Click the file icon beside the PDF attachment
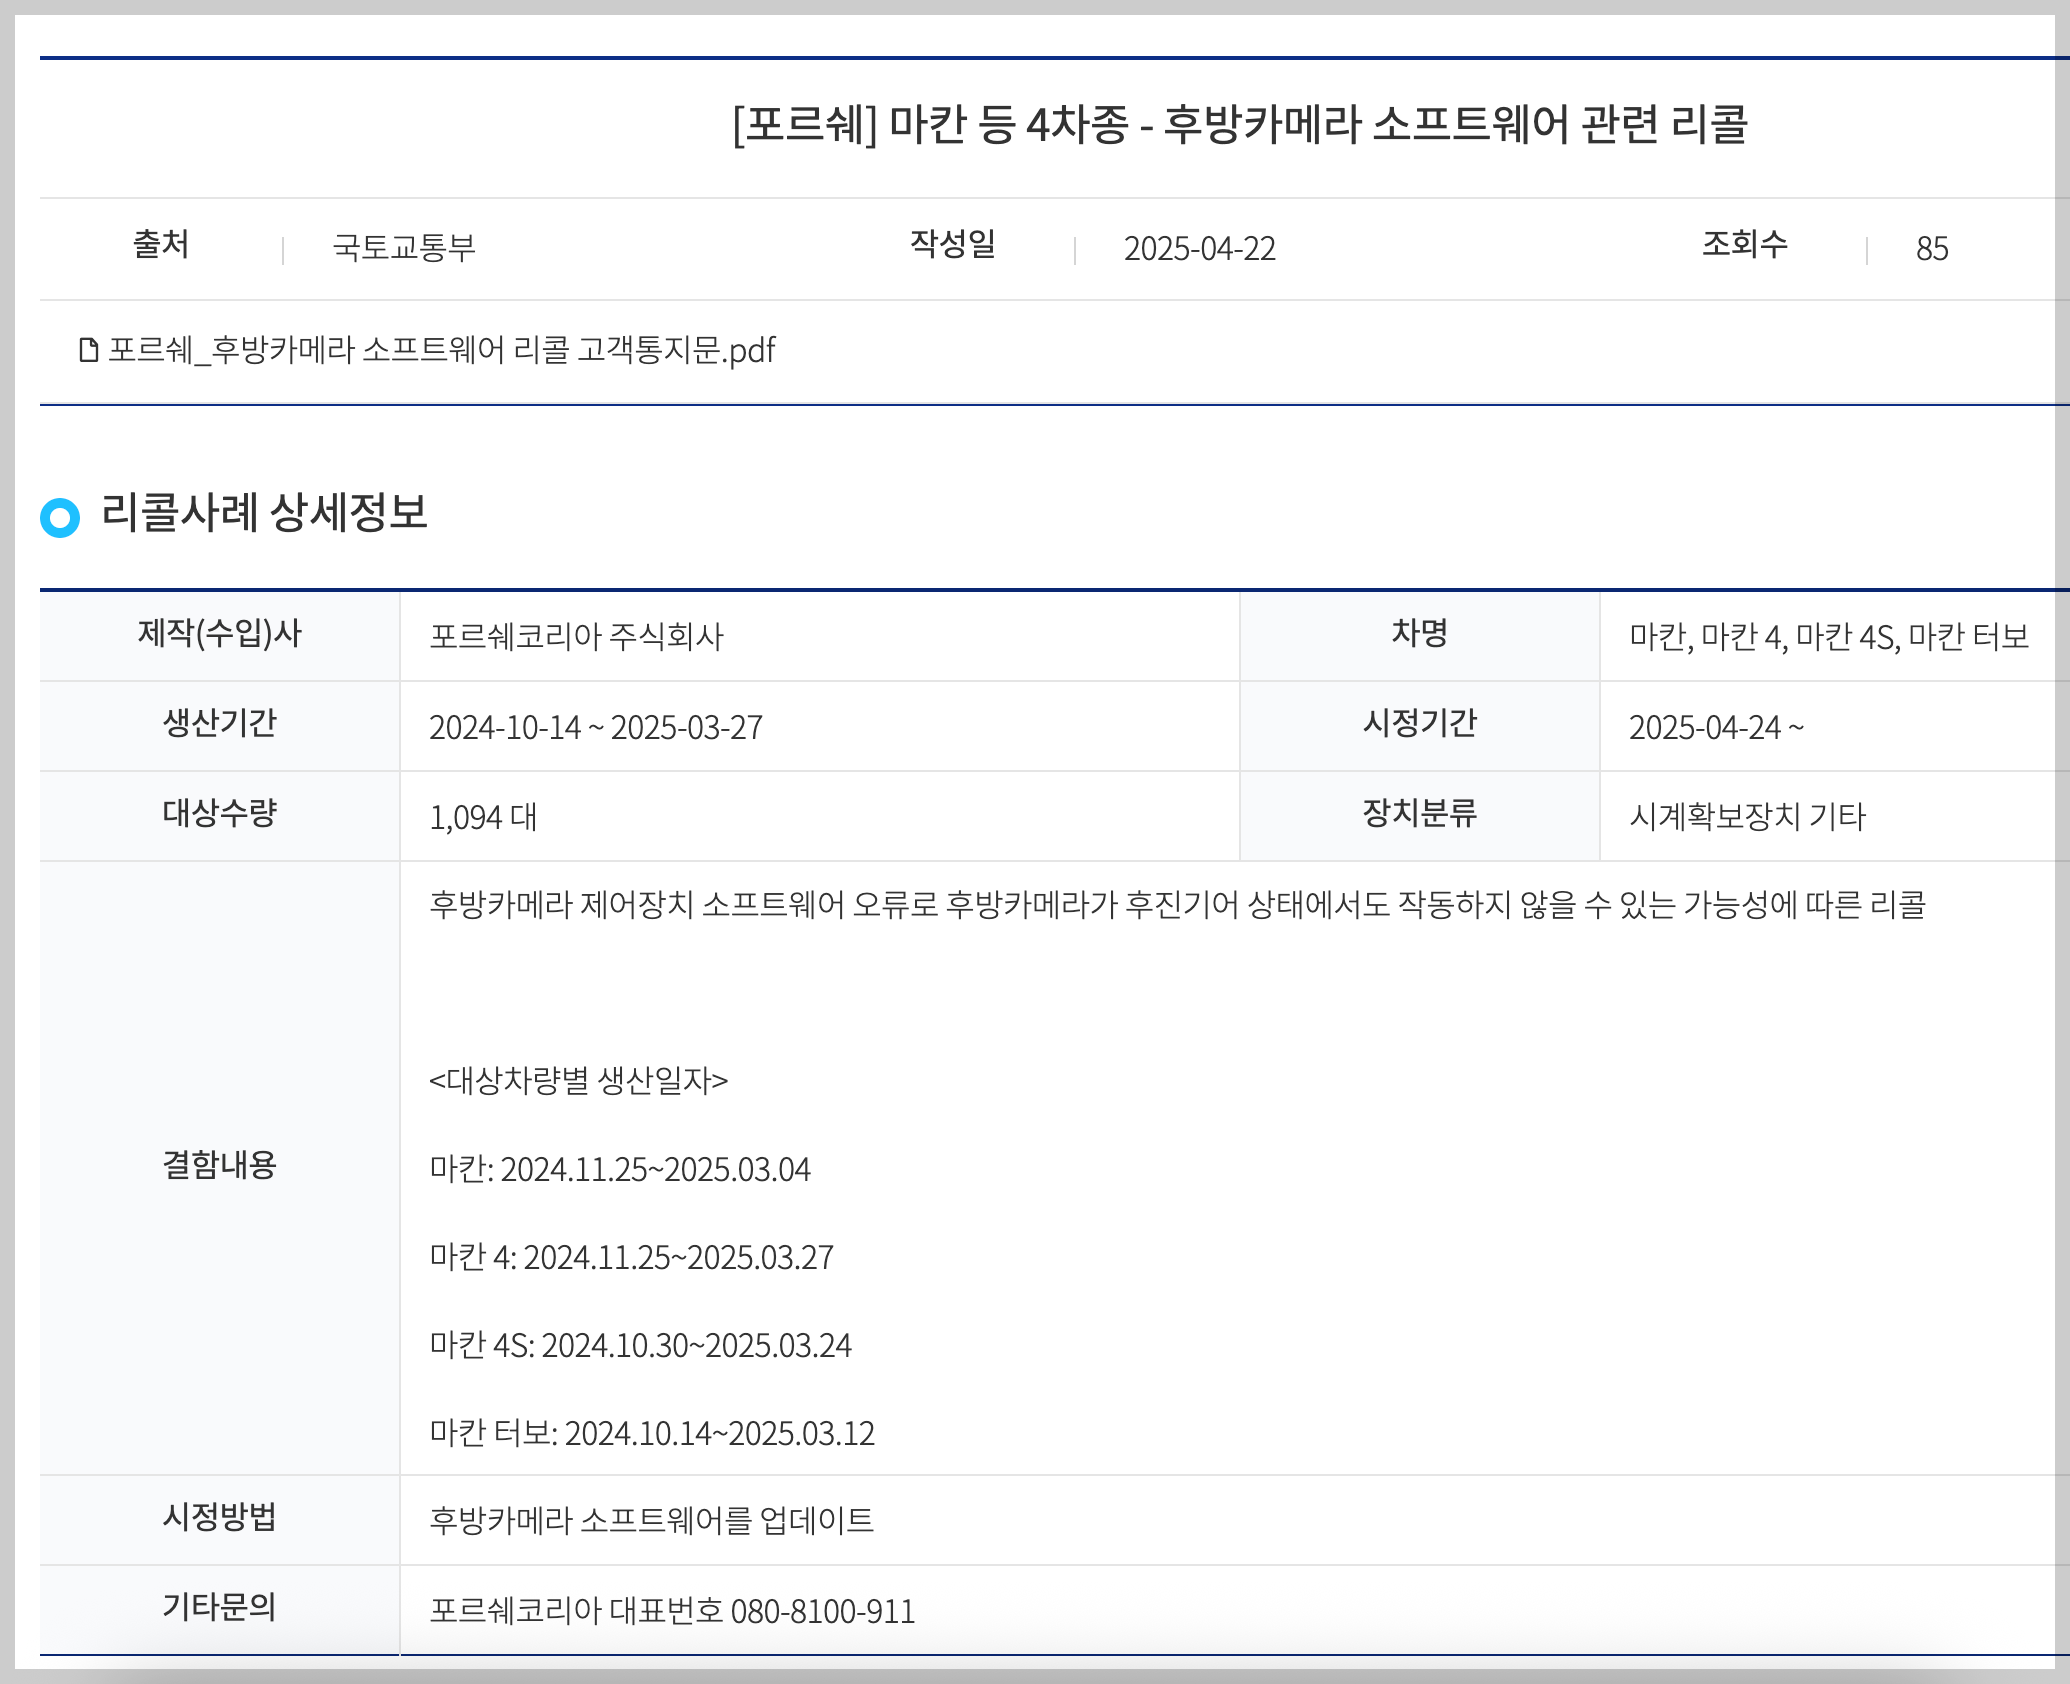The width and height of the screenshot is (2070, 1684). [89, 350]
